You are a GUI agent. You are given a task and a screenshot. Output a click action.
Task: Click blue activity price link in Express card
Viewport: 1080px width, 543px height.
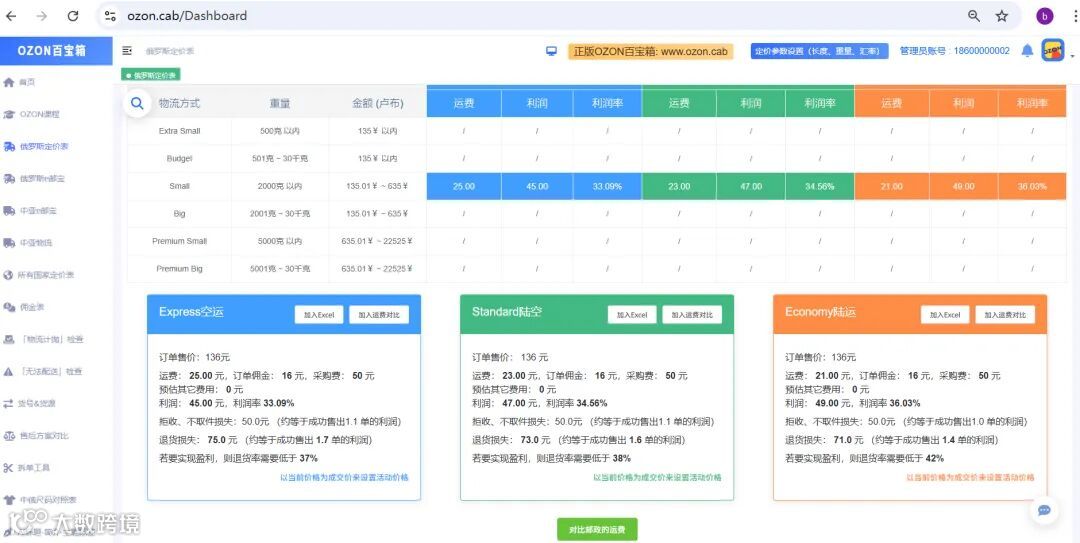(x=344, y=477)
